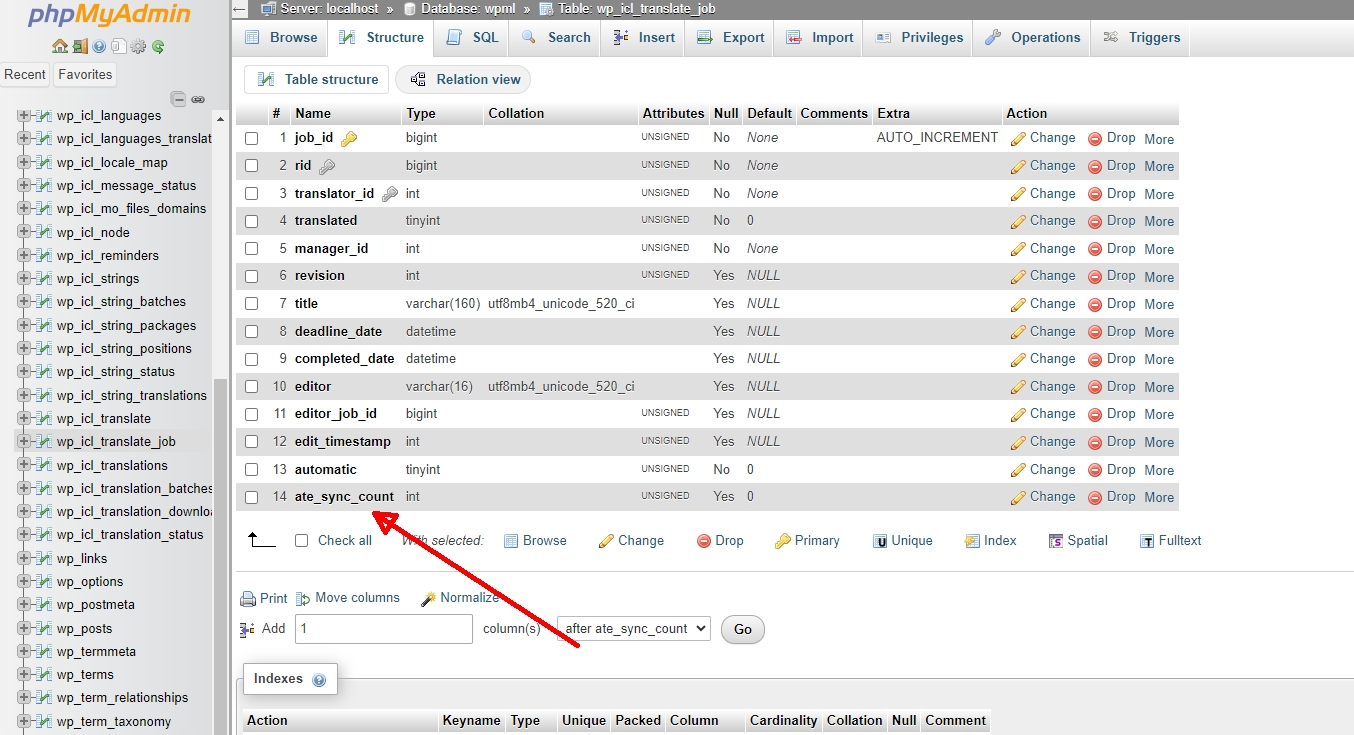Tick the checkbox for job_id row
This screenshot has width=1354, height=735.
[252, 139]
